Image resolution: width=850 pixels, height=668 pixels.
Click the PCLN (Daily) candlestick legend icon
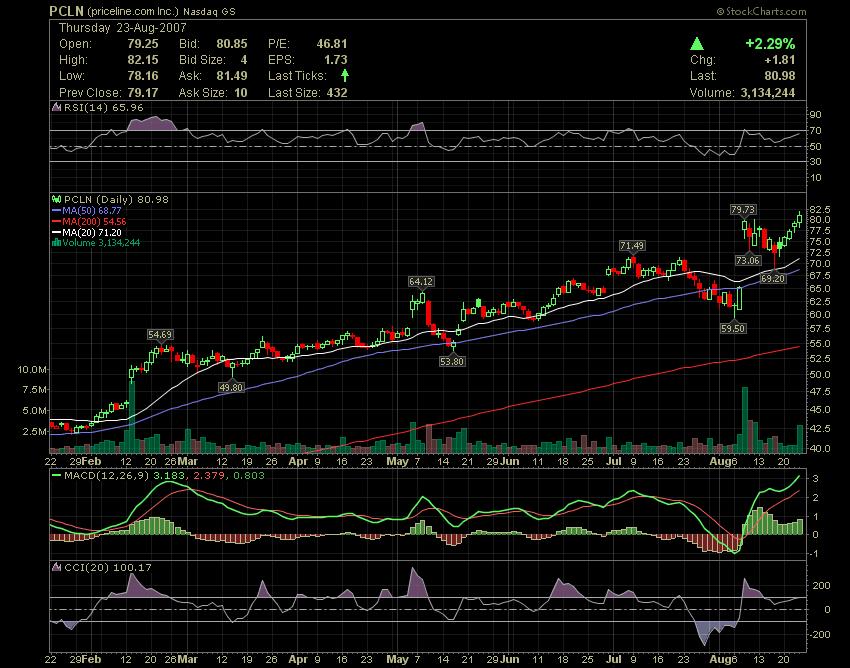[x=56, y=200]
